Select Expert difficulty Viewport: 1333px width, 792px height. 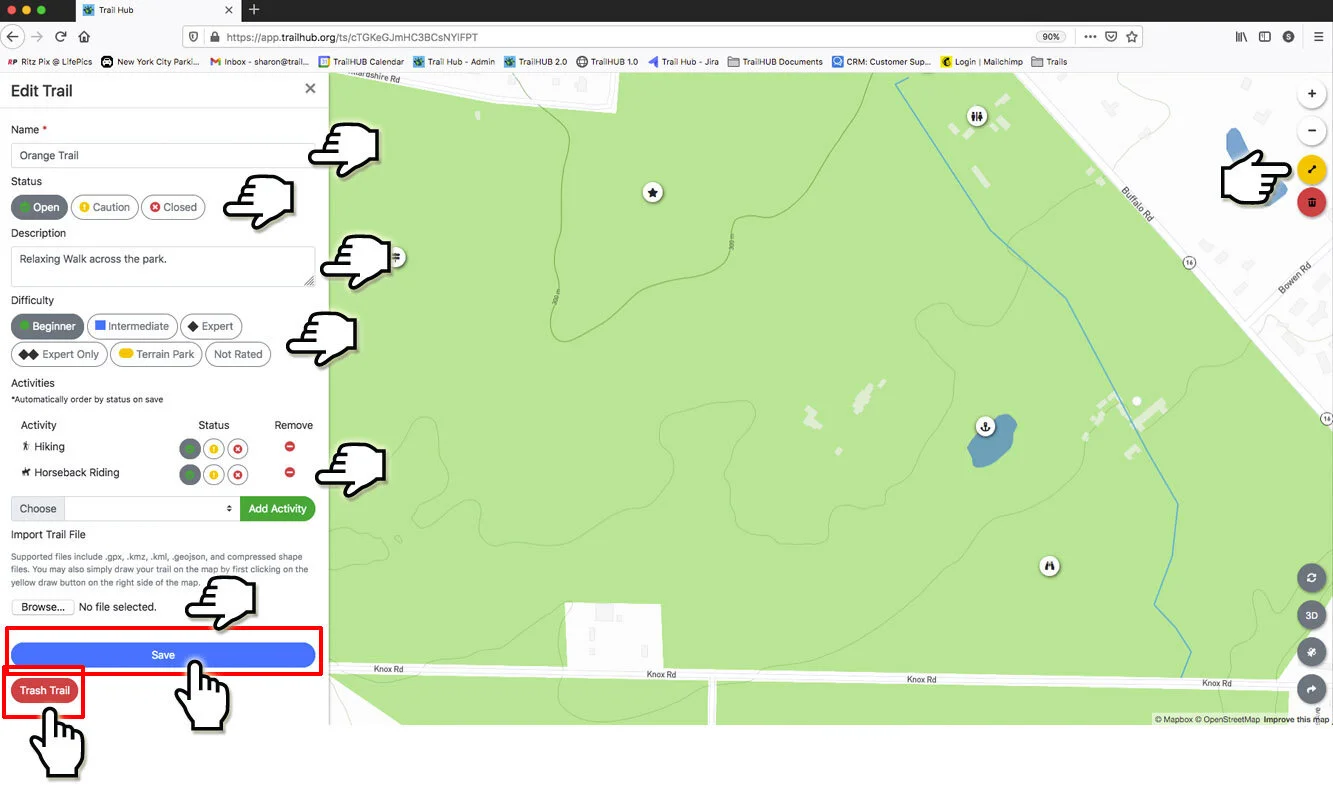(x=211, y=326)
